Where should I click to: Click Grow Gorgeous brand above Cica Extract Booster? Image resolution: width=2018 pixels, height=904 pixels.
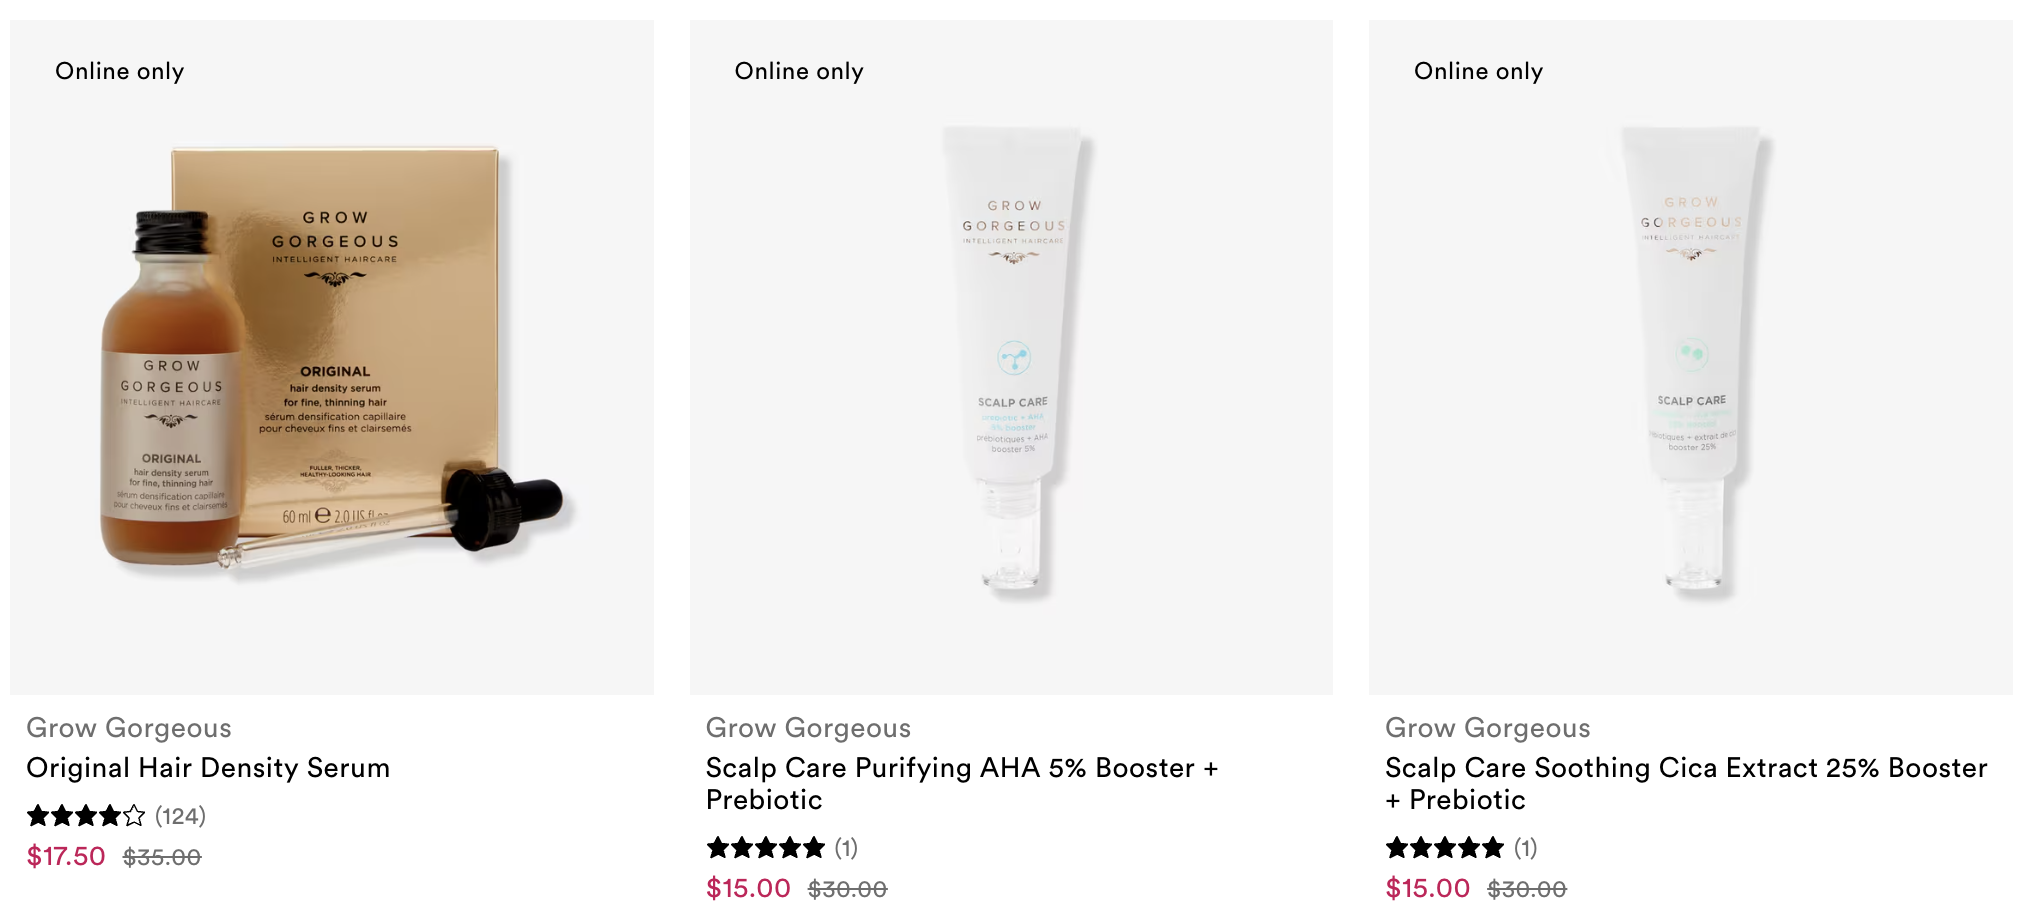coord(1487,728)
